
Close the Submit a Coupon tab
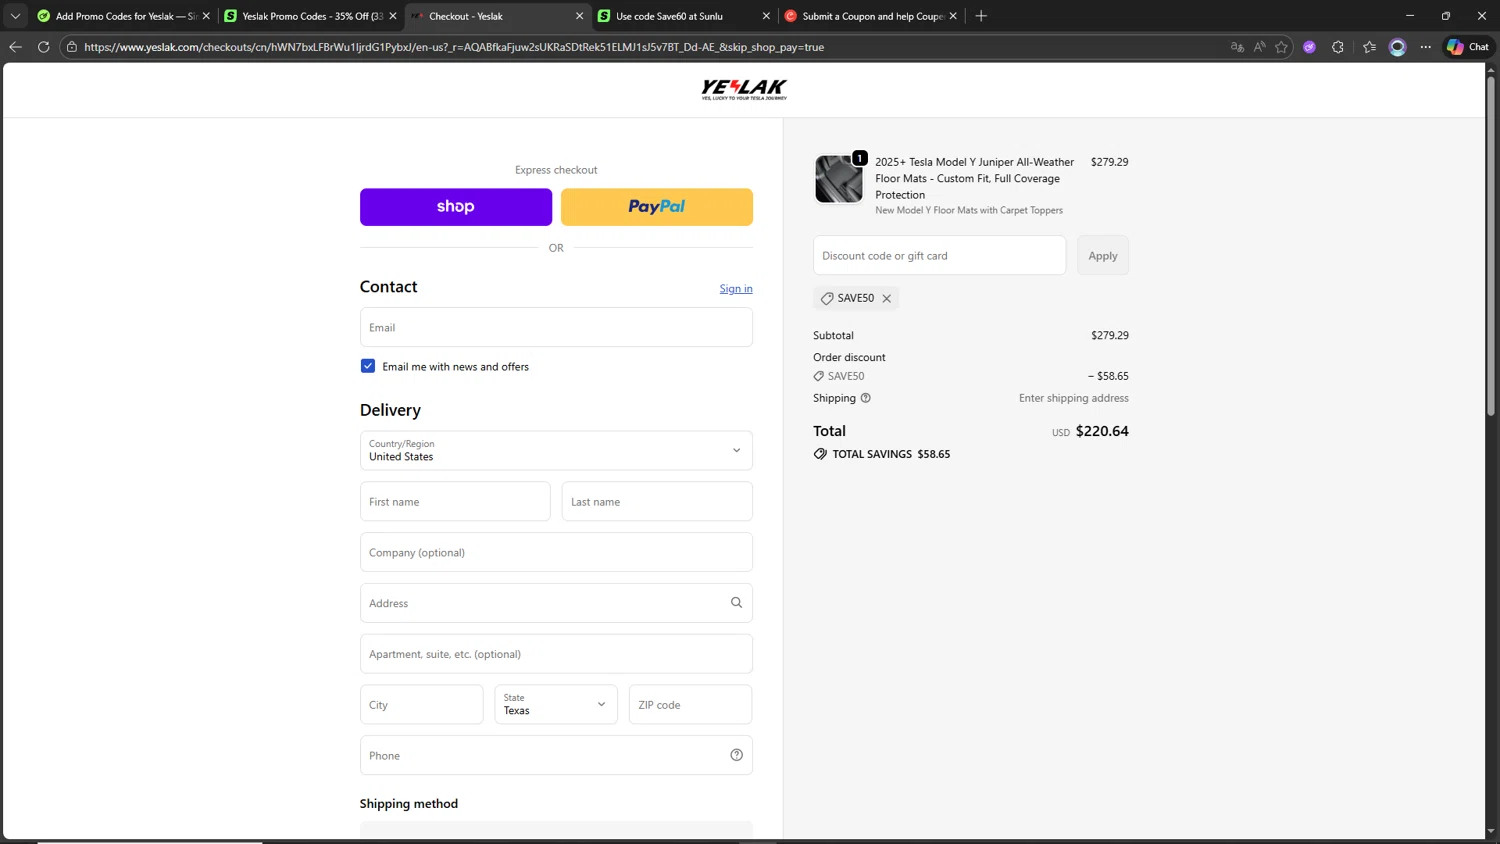click(x=953, y=16)
